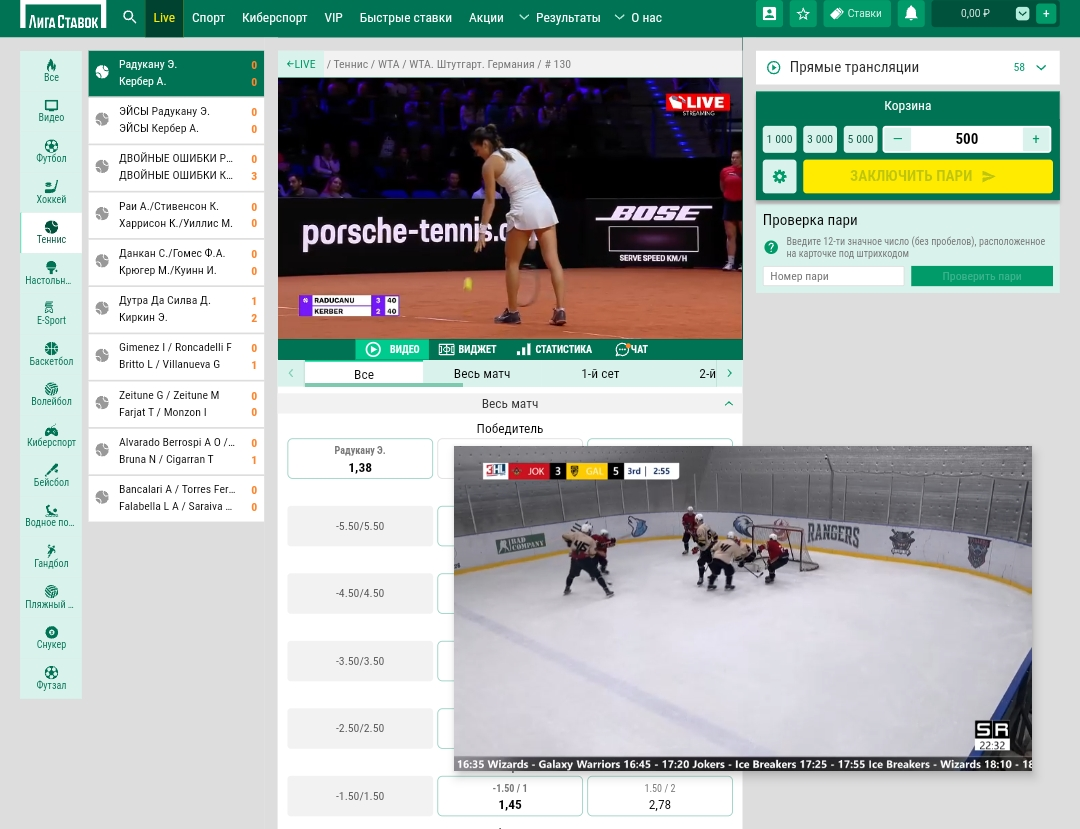
Task: Click the Номер пари input field
Action: coord(833,277)
